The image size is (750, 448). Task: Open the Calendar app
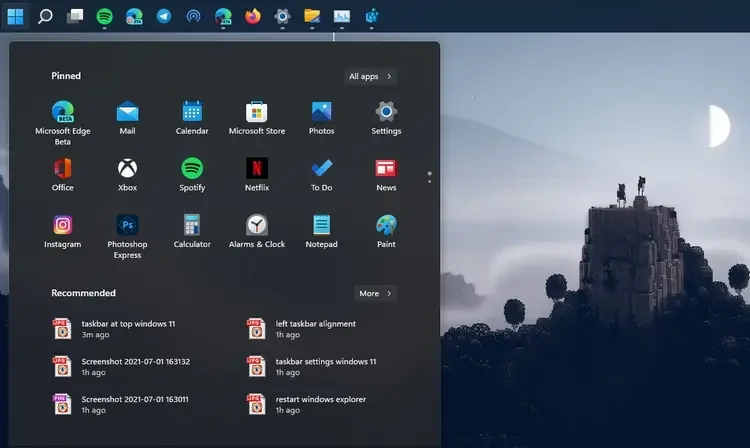coord(192,112)
